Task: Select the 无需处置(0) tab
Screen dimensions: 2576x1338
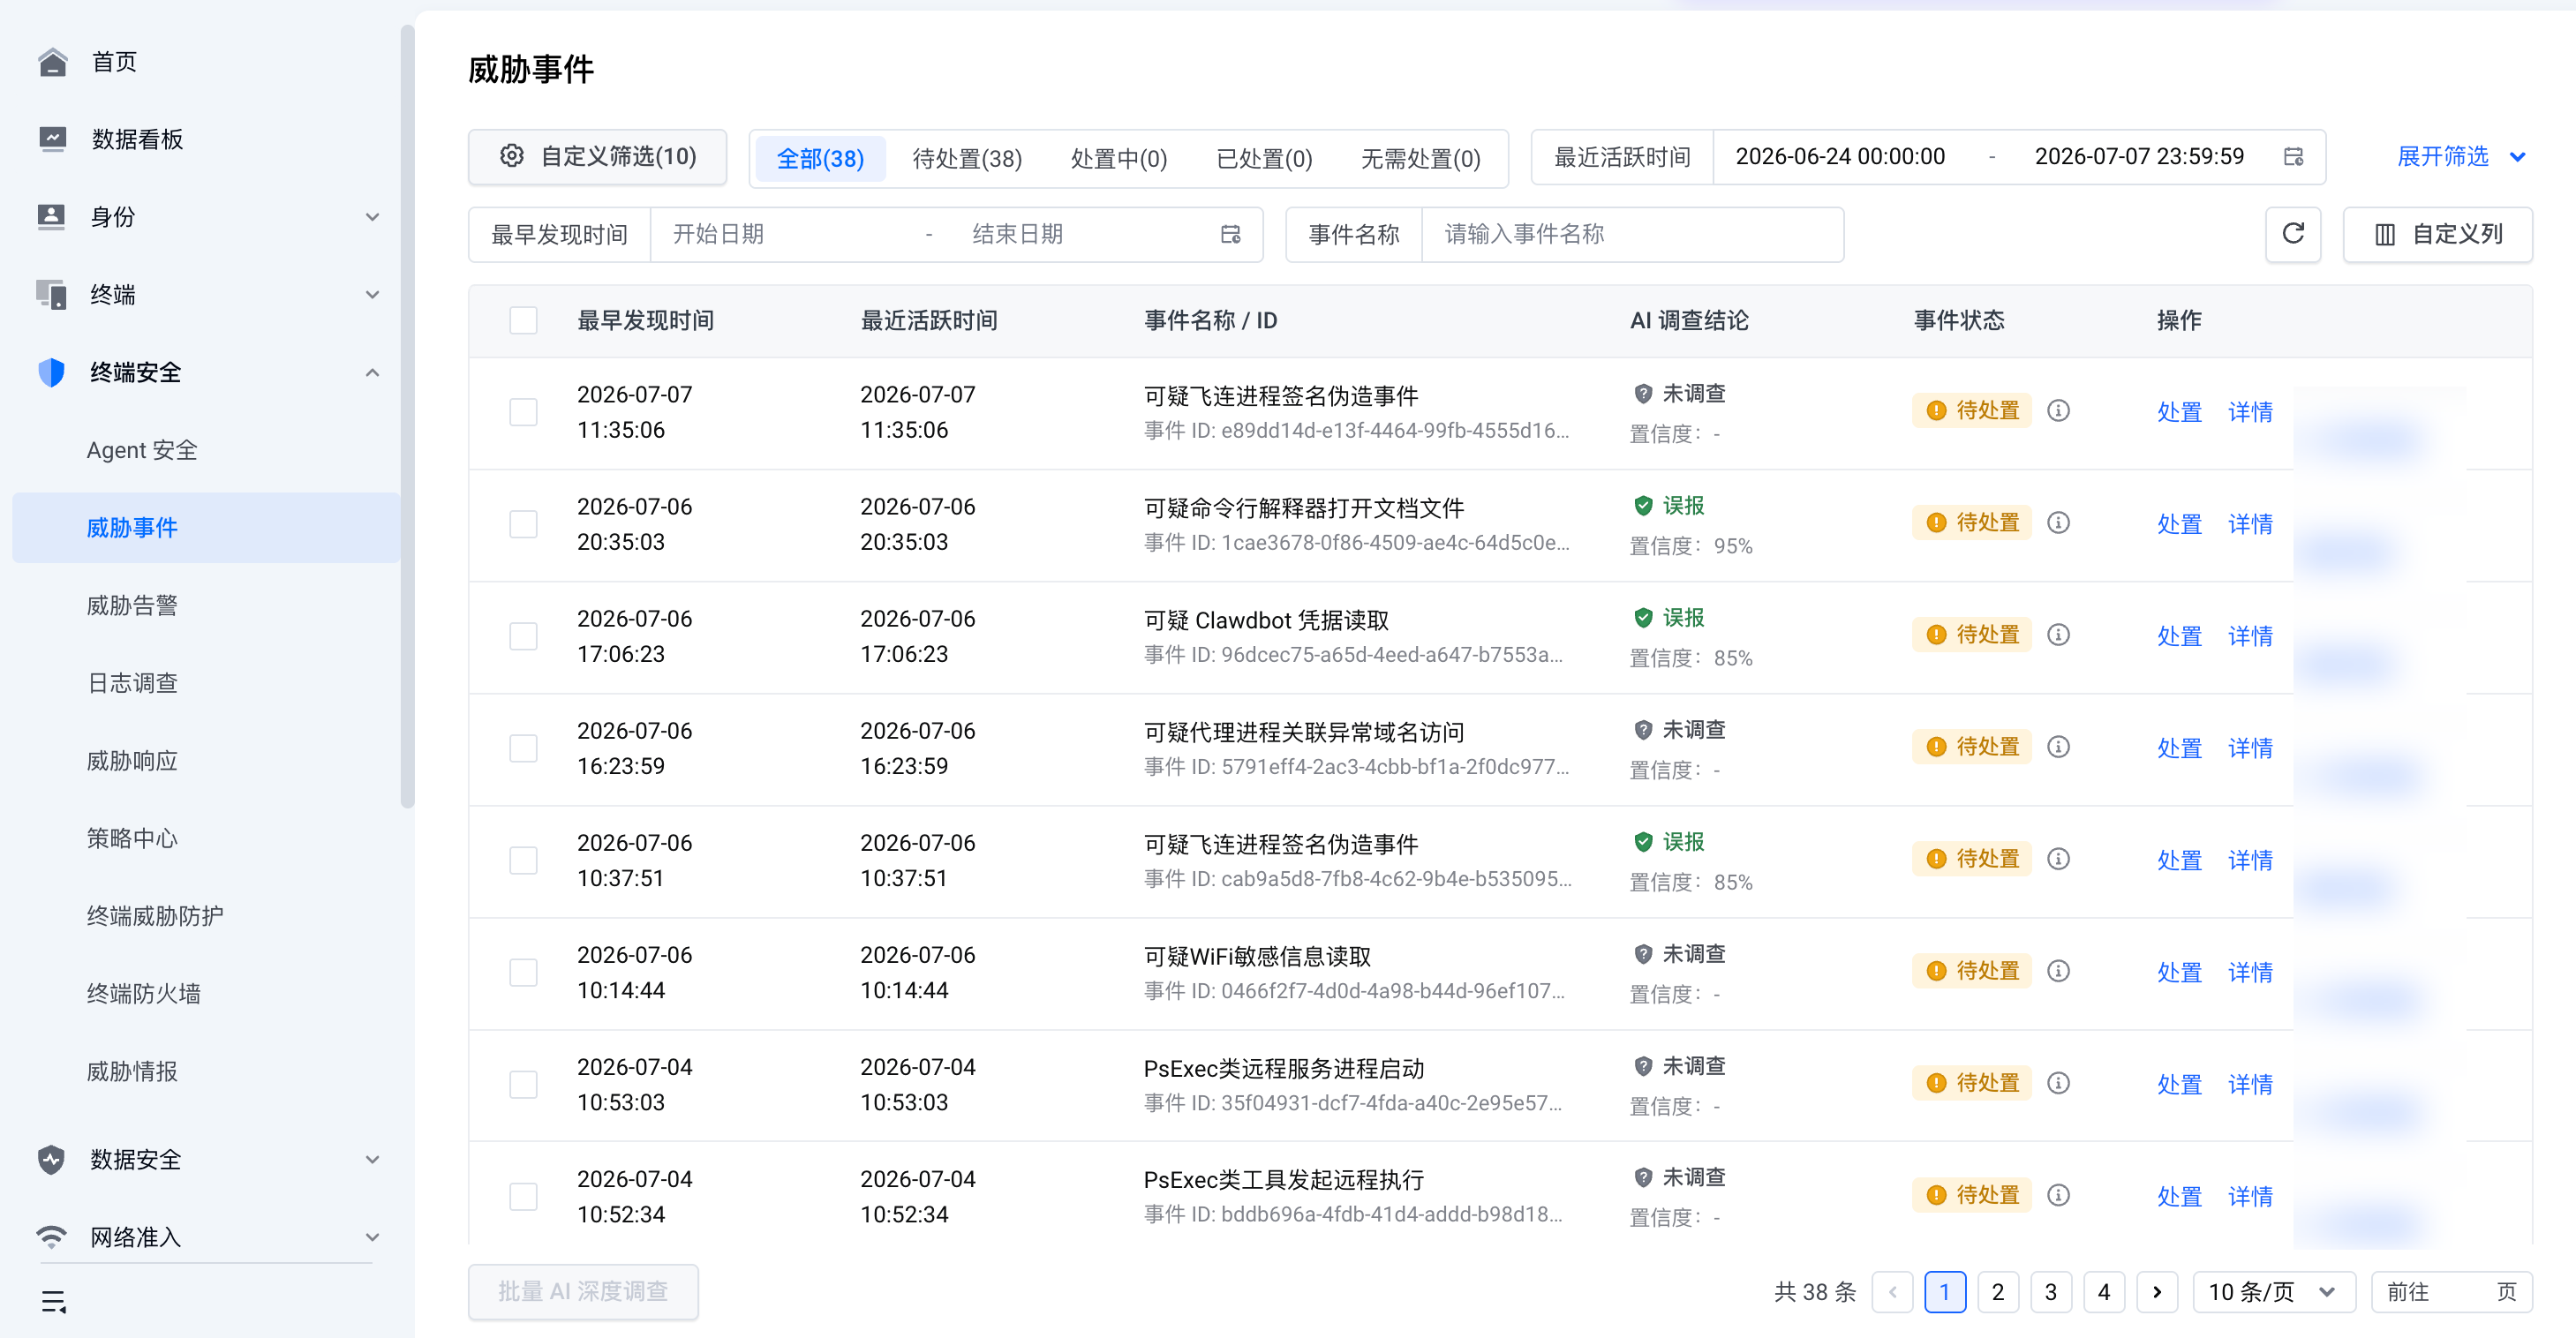Action: tap(1420, 159)
